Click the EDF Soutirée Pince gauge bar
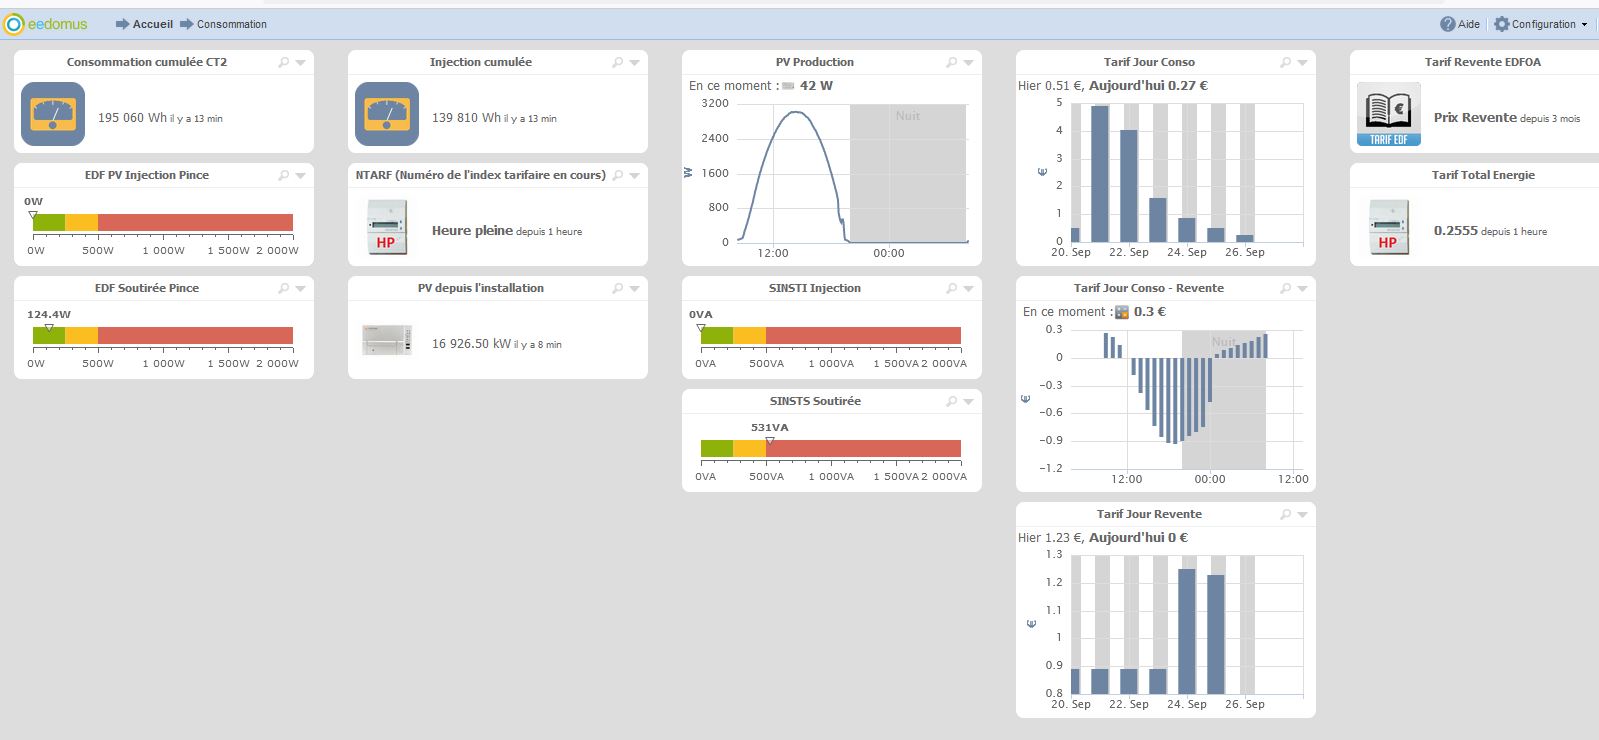1599x740 pixels. (x=163, y=335)
